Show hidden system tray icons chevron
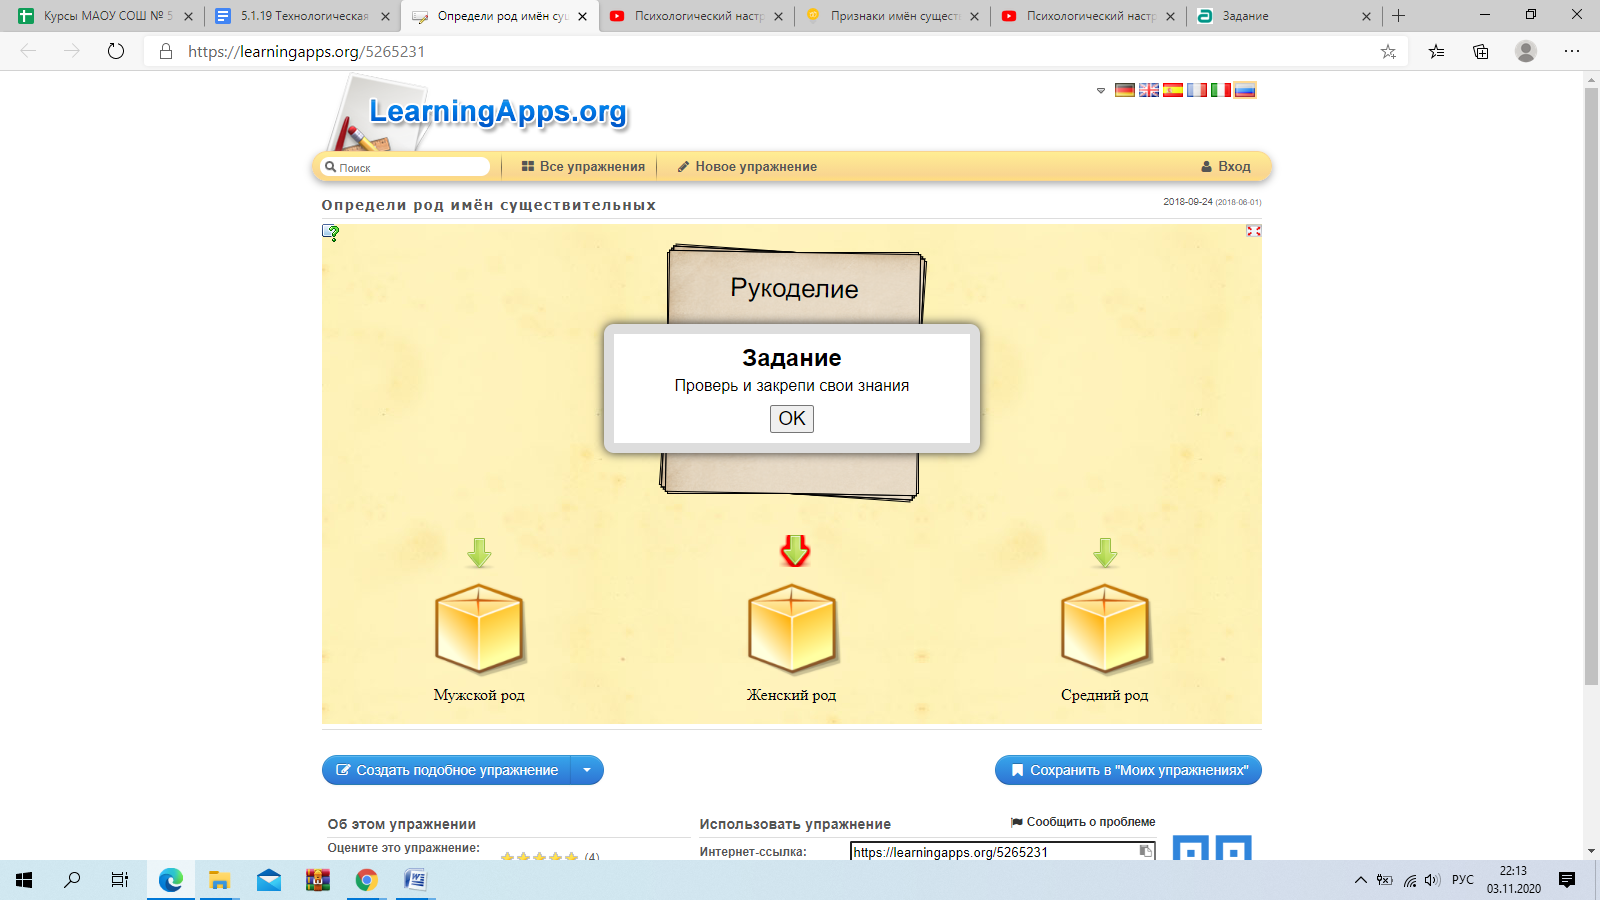The image size is (1600, 900). pos(1360,880)
